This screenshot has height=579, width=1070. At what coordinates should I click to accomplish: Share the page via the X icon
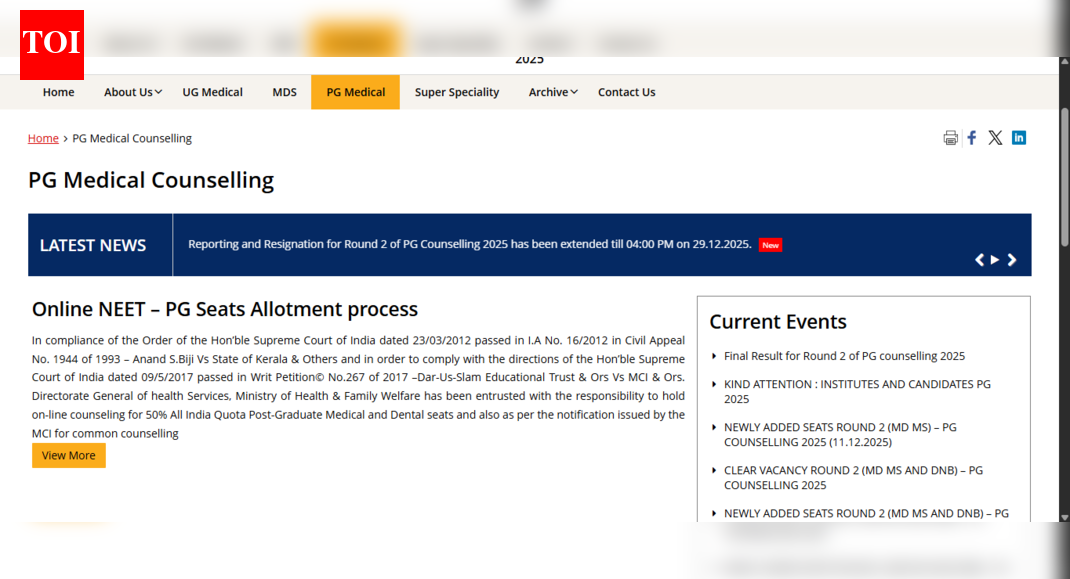(x=995, y=137)
